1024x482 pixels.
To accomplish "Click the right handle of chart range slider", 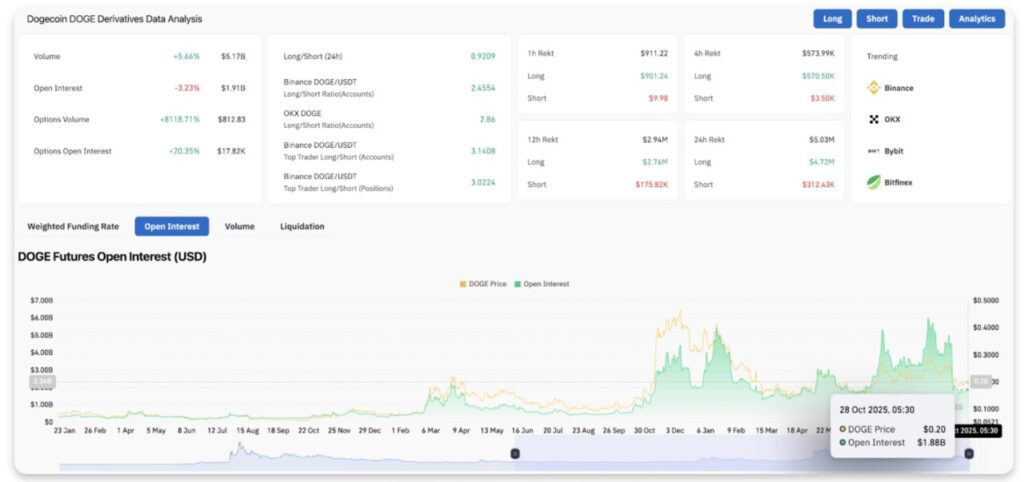I will coord(968,454).
